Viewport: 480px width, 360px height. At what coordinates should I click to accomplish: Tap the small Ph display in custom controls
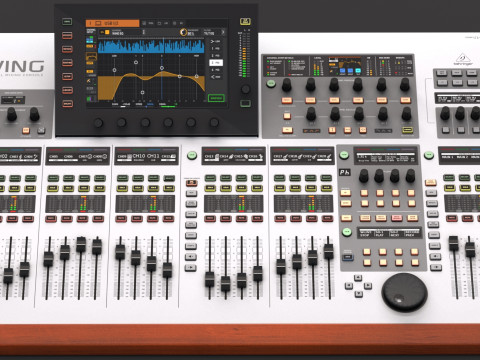tap(344, 172)
